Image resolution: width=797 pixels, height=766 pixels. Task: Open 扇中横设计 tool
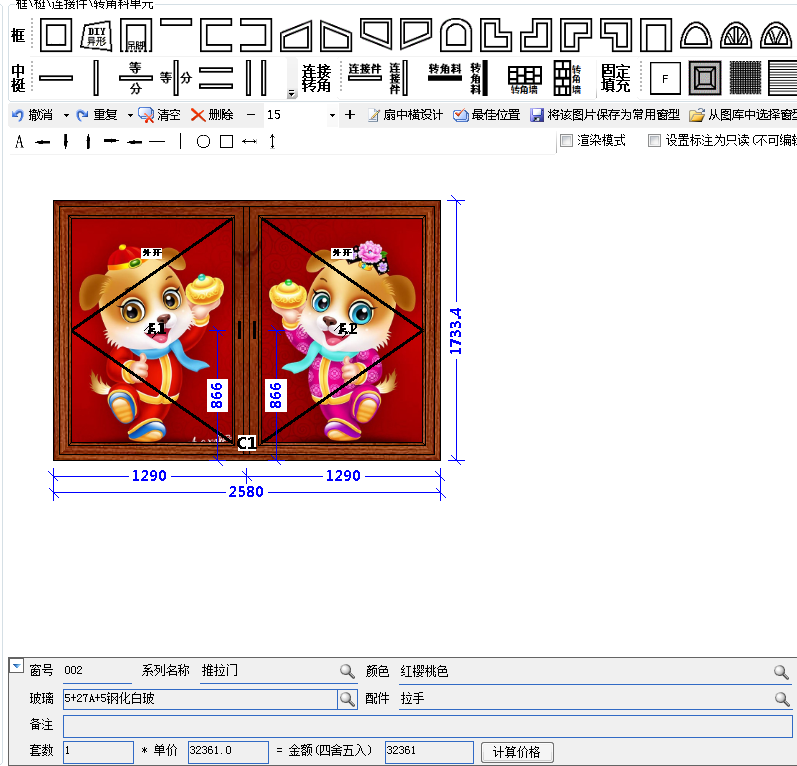[x=405, y=115]
